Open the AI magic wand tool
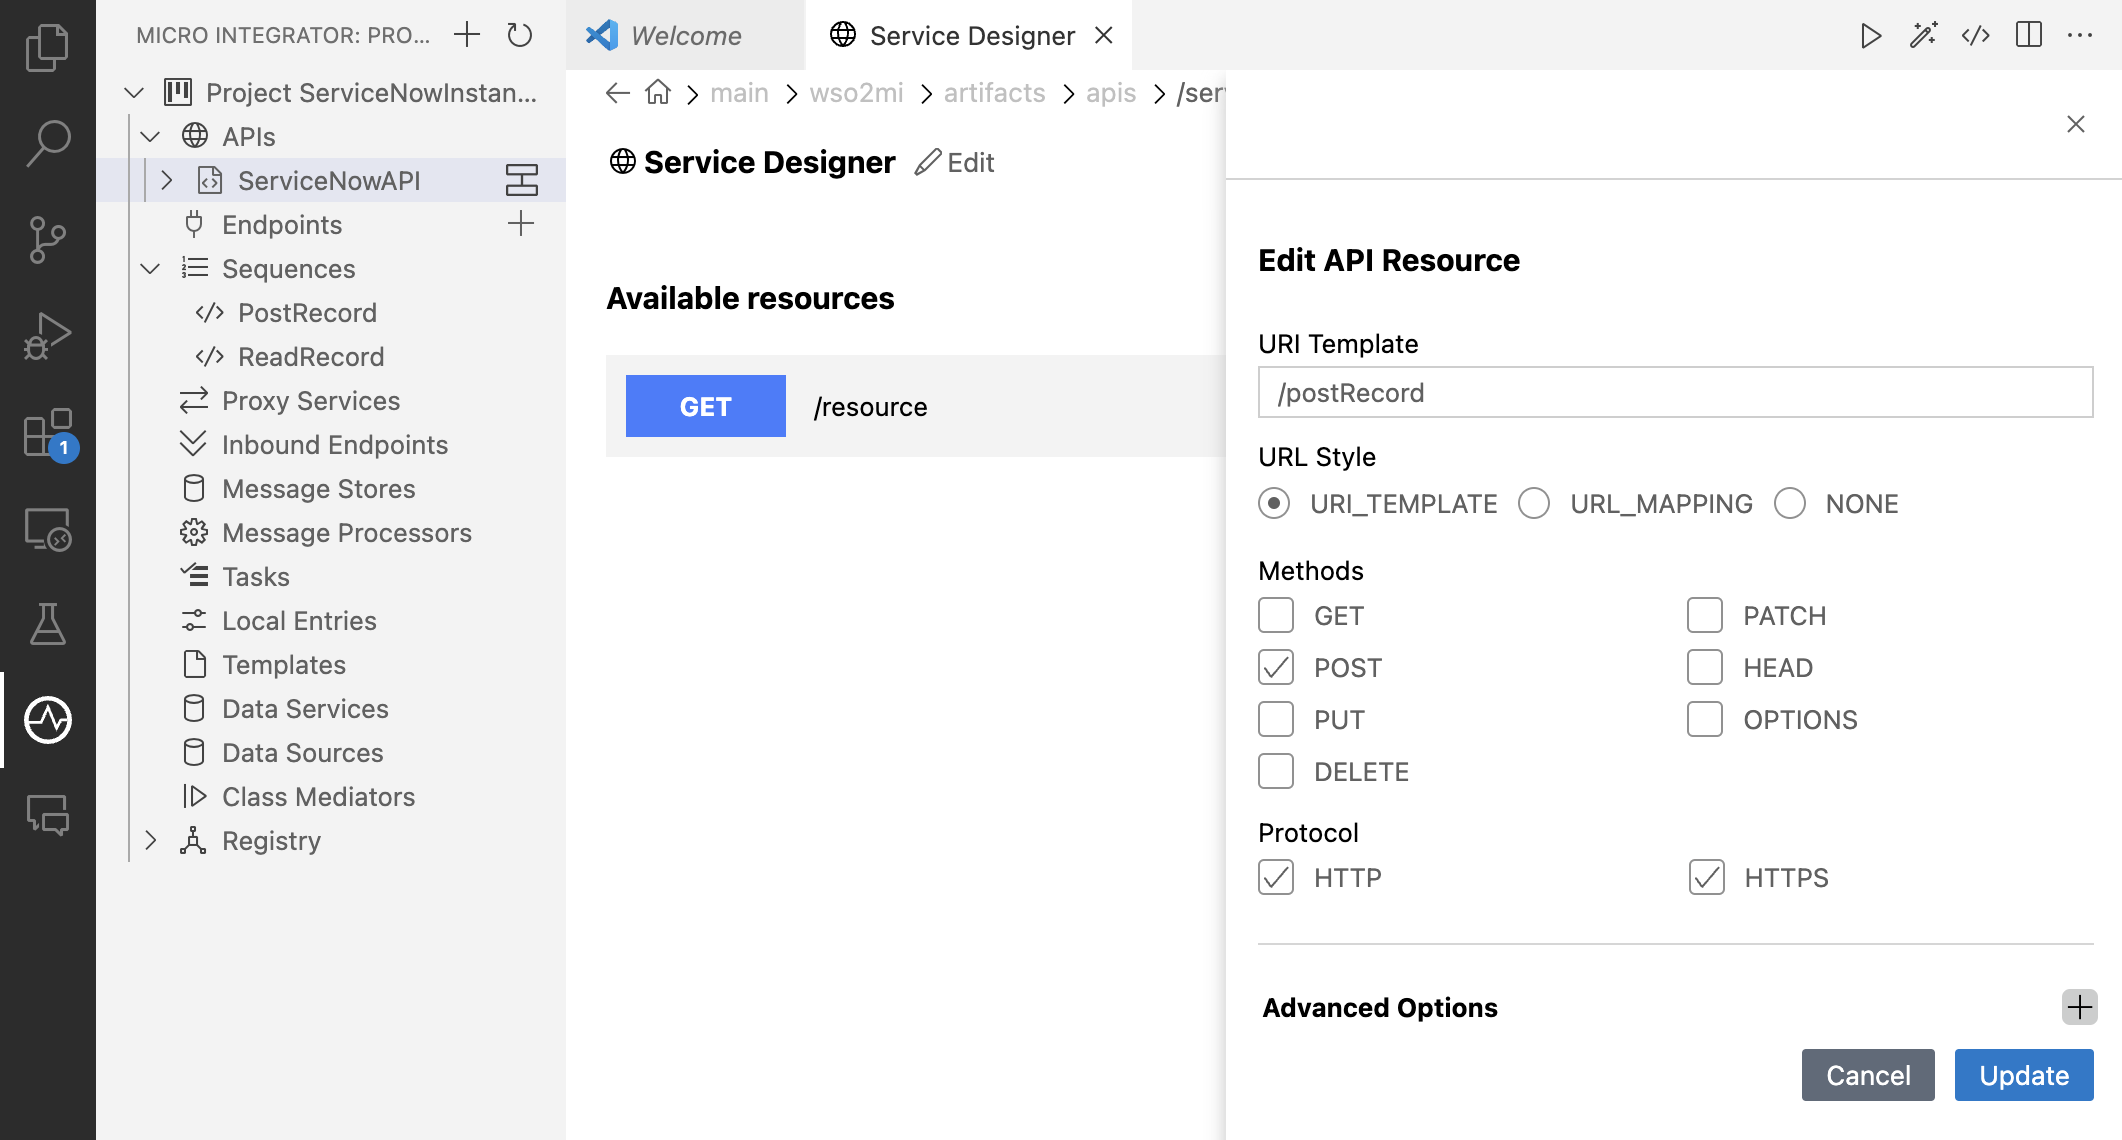The height and width of the screenshot is (1140, 2122). click(1923, 36)
